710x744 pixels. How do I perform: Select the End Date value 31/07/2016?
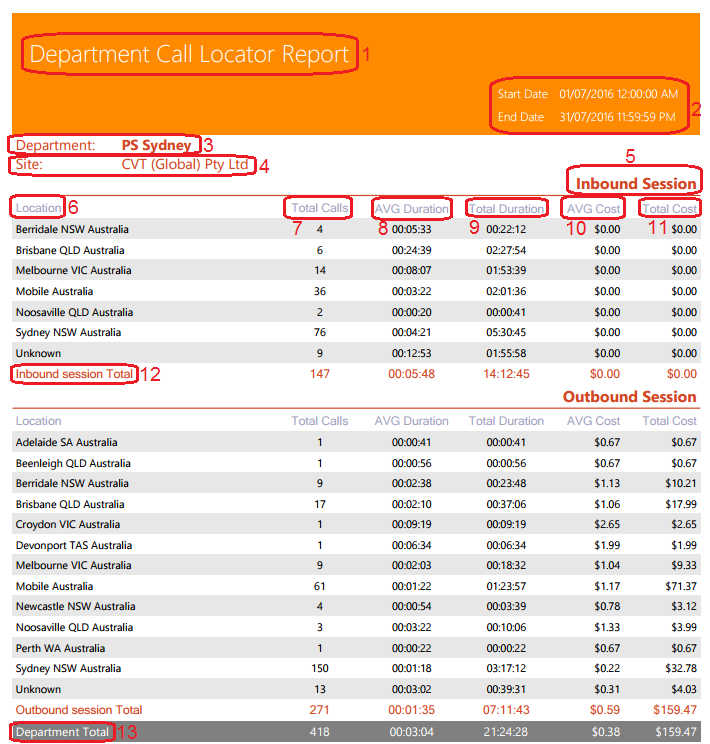[587, 117]
